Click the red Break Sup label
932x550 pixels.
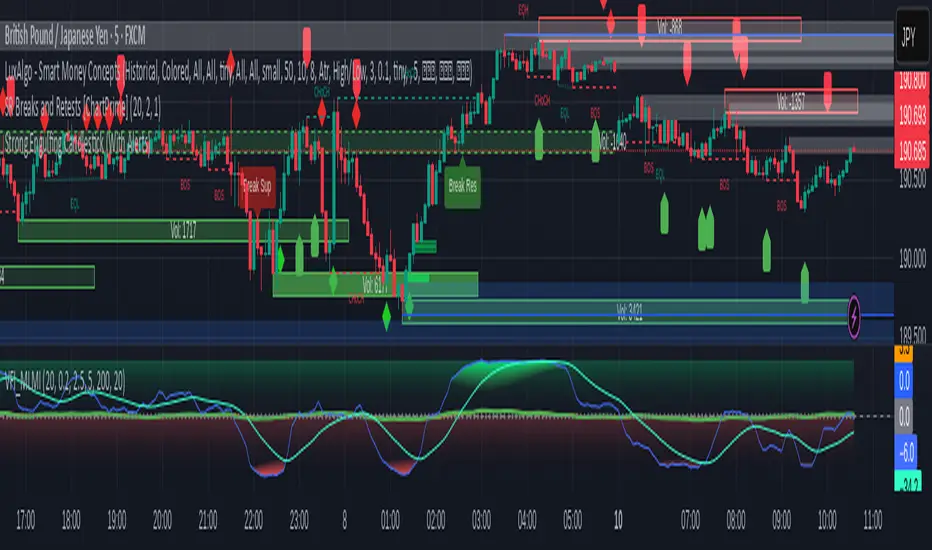(257, 186)
